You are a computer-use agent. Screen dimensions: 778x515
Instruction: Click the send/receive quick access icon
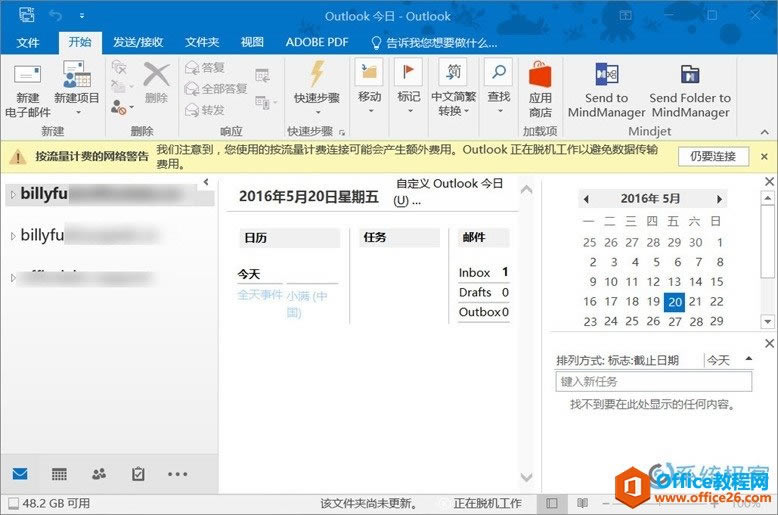tap(26, 15)
